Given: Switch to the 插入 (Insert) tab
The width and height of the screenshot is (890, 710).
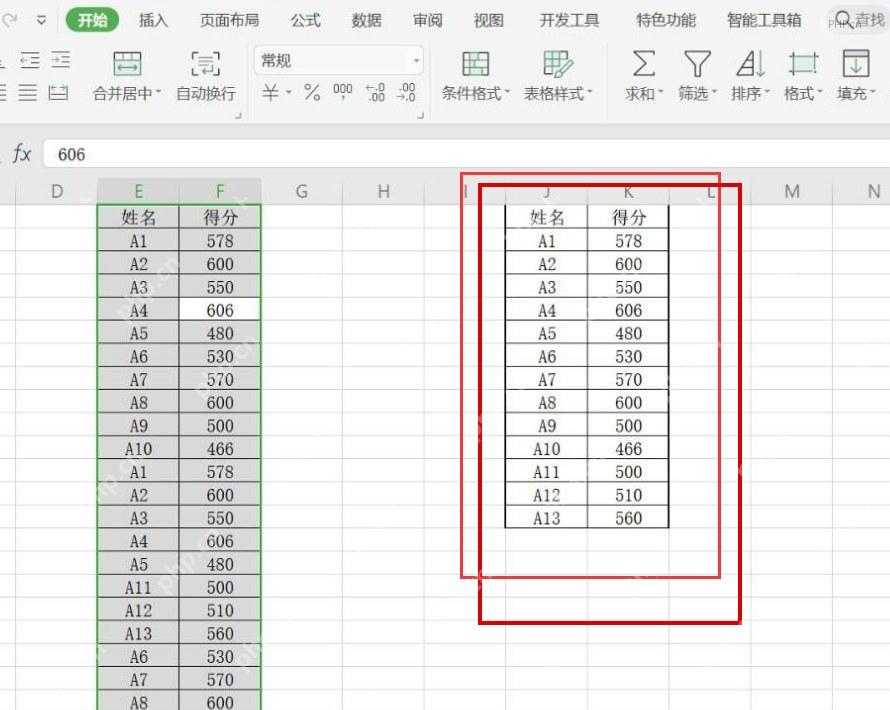Looking at the screenshot, I should [153, 20].
